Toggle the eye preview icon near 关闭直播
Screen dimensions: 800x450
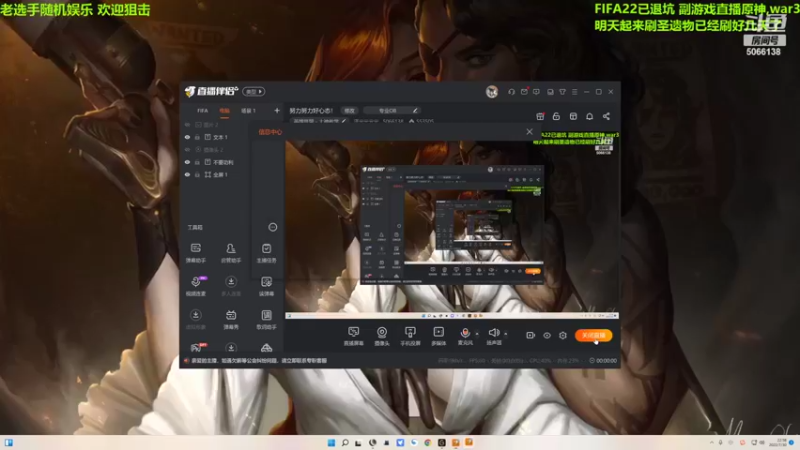click(x=546, y=335)
